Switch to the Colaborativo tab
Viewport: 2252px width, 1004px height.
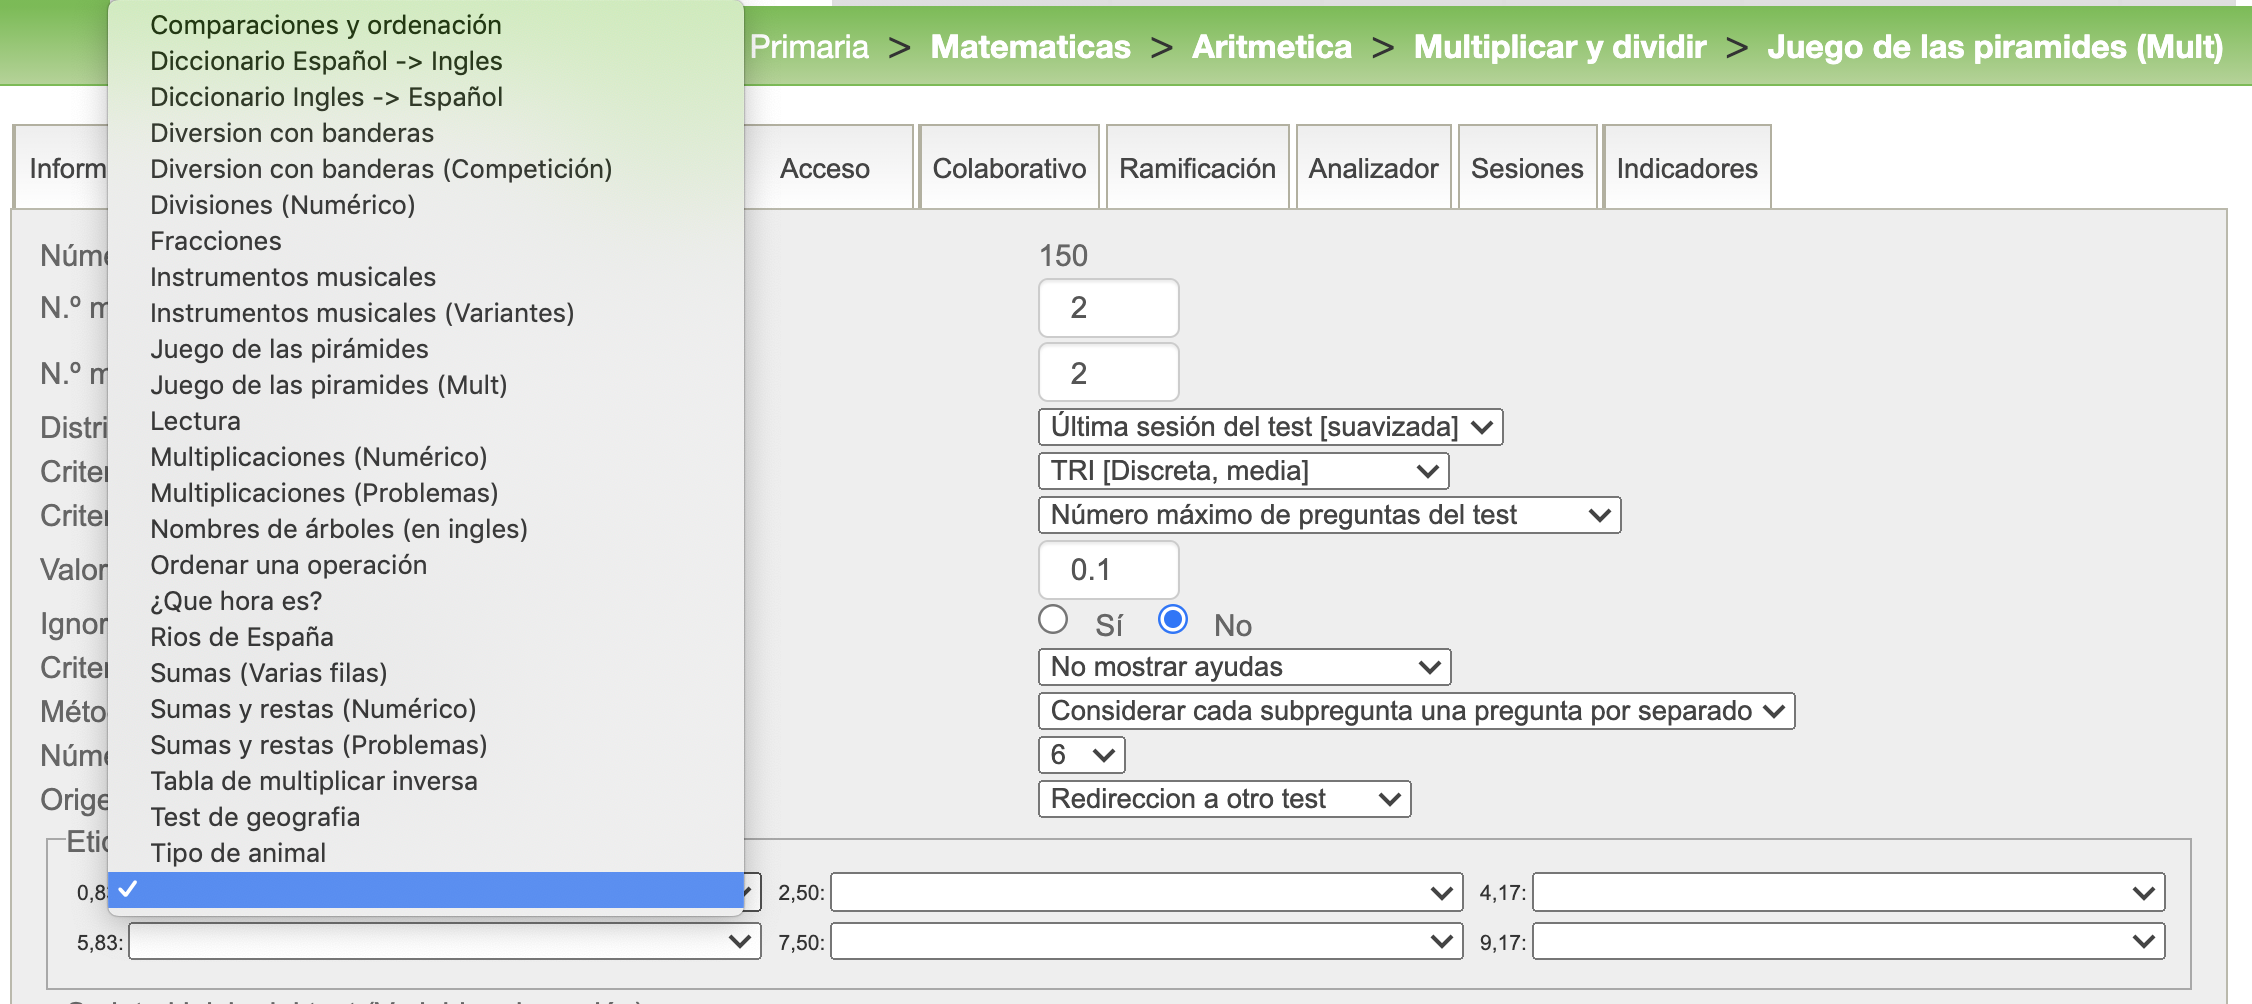[1009, 168]
